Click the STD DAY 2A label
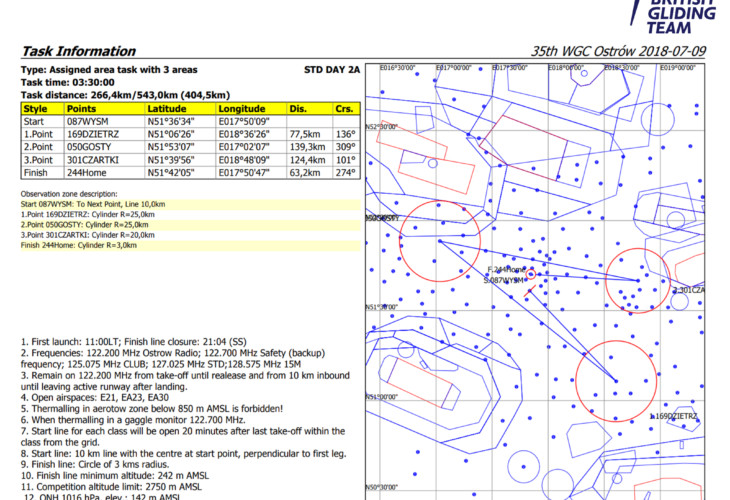Screen dimensions: 730x500 tap(332, 70)
